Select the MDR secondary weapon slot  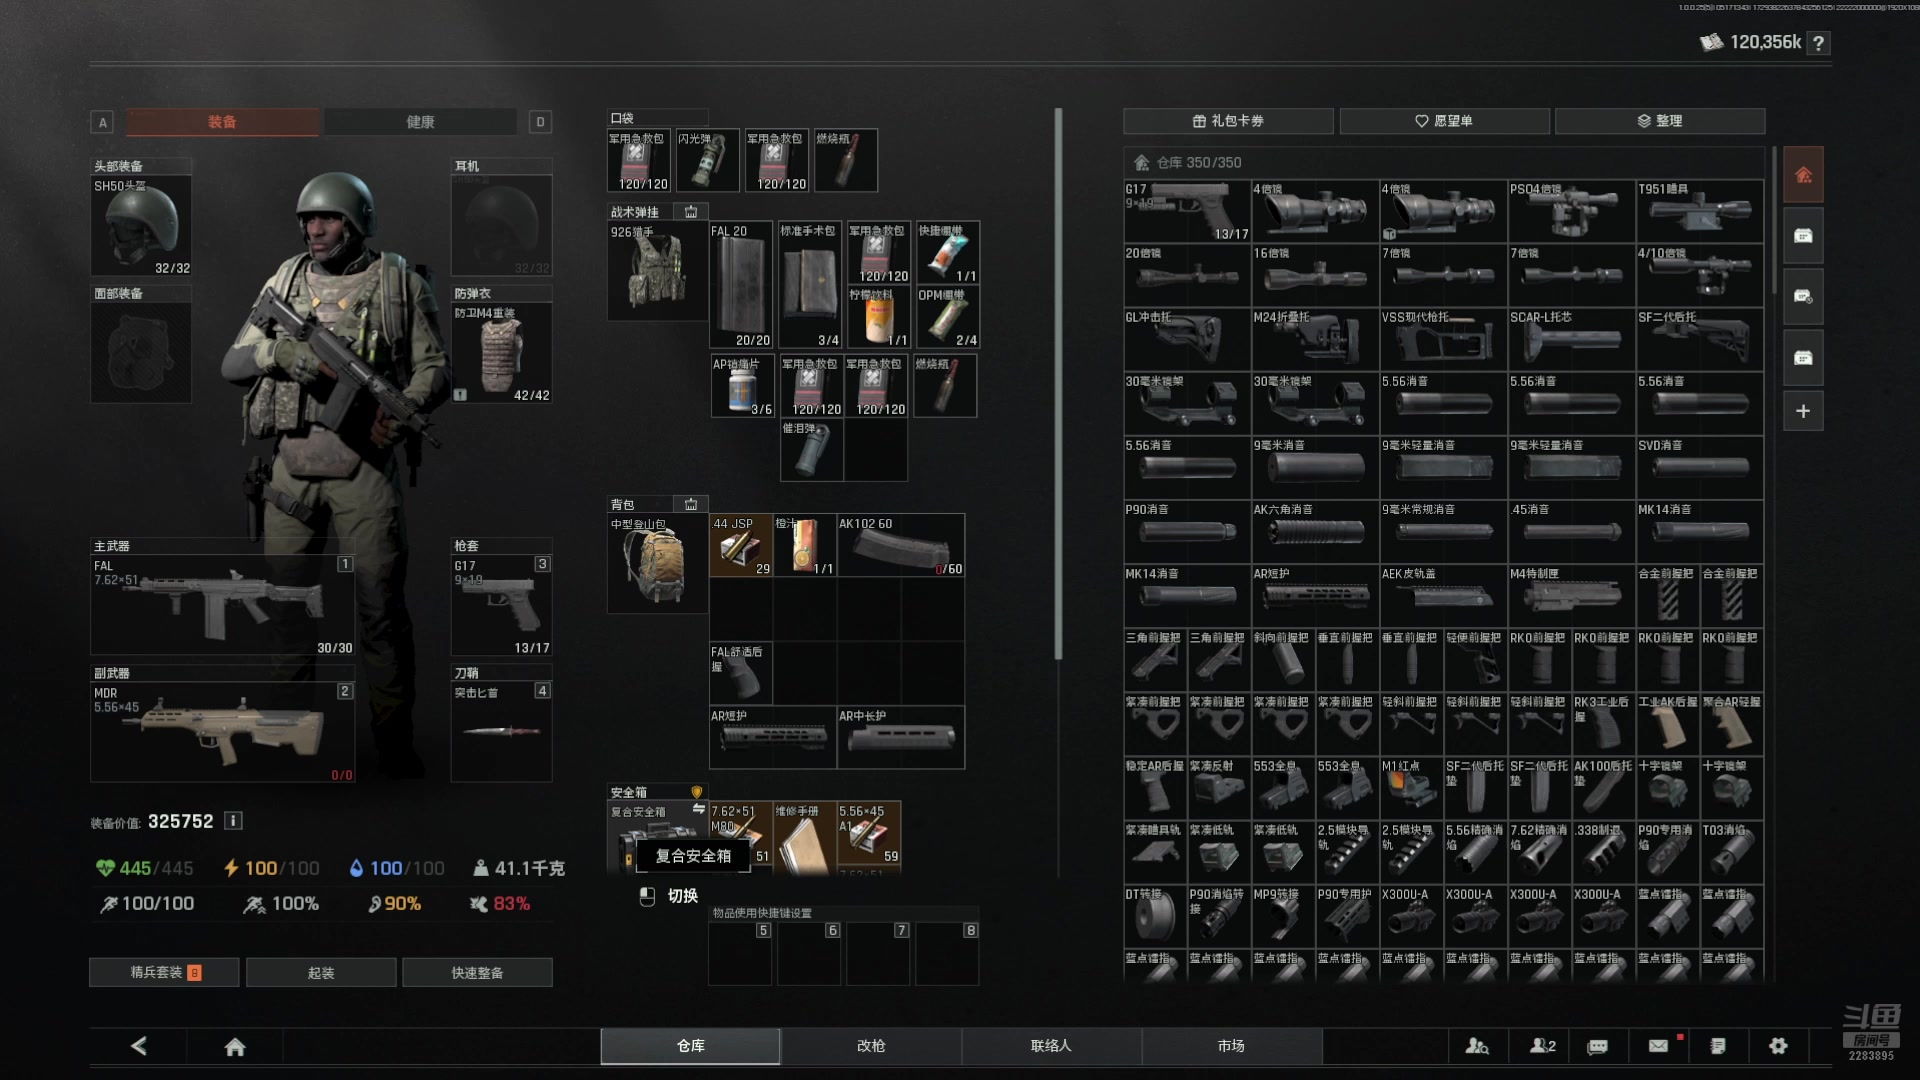pos(222,732)
